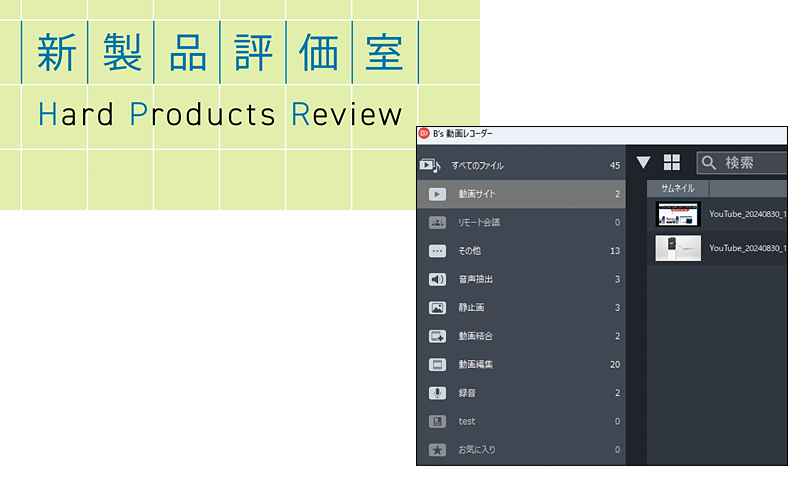Viewport: 800px width, 484px height.
Task: Select the 動画編集 film icon
Action: pyautogui.click(x=437, y=365)
